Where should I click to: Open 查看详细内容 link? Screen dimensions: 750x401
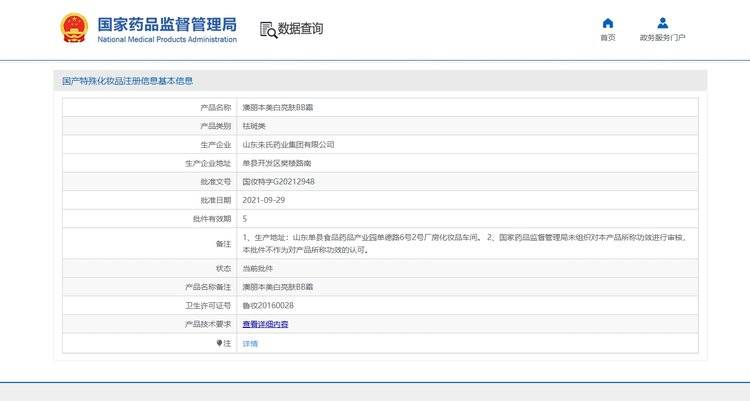click(x=265, y=324)
